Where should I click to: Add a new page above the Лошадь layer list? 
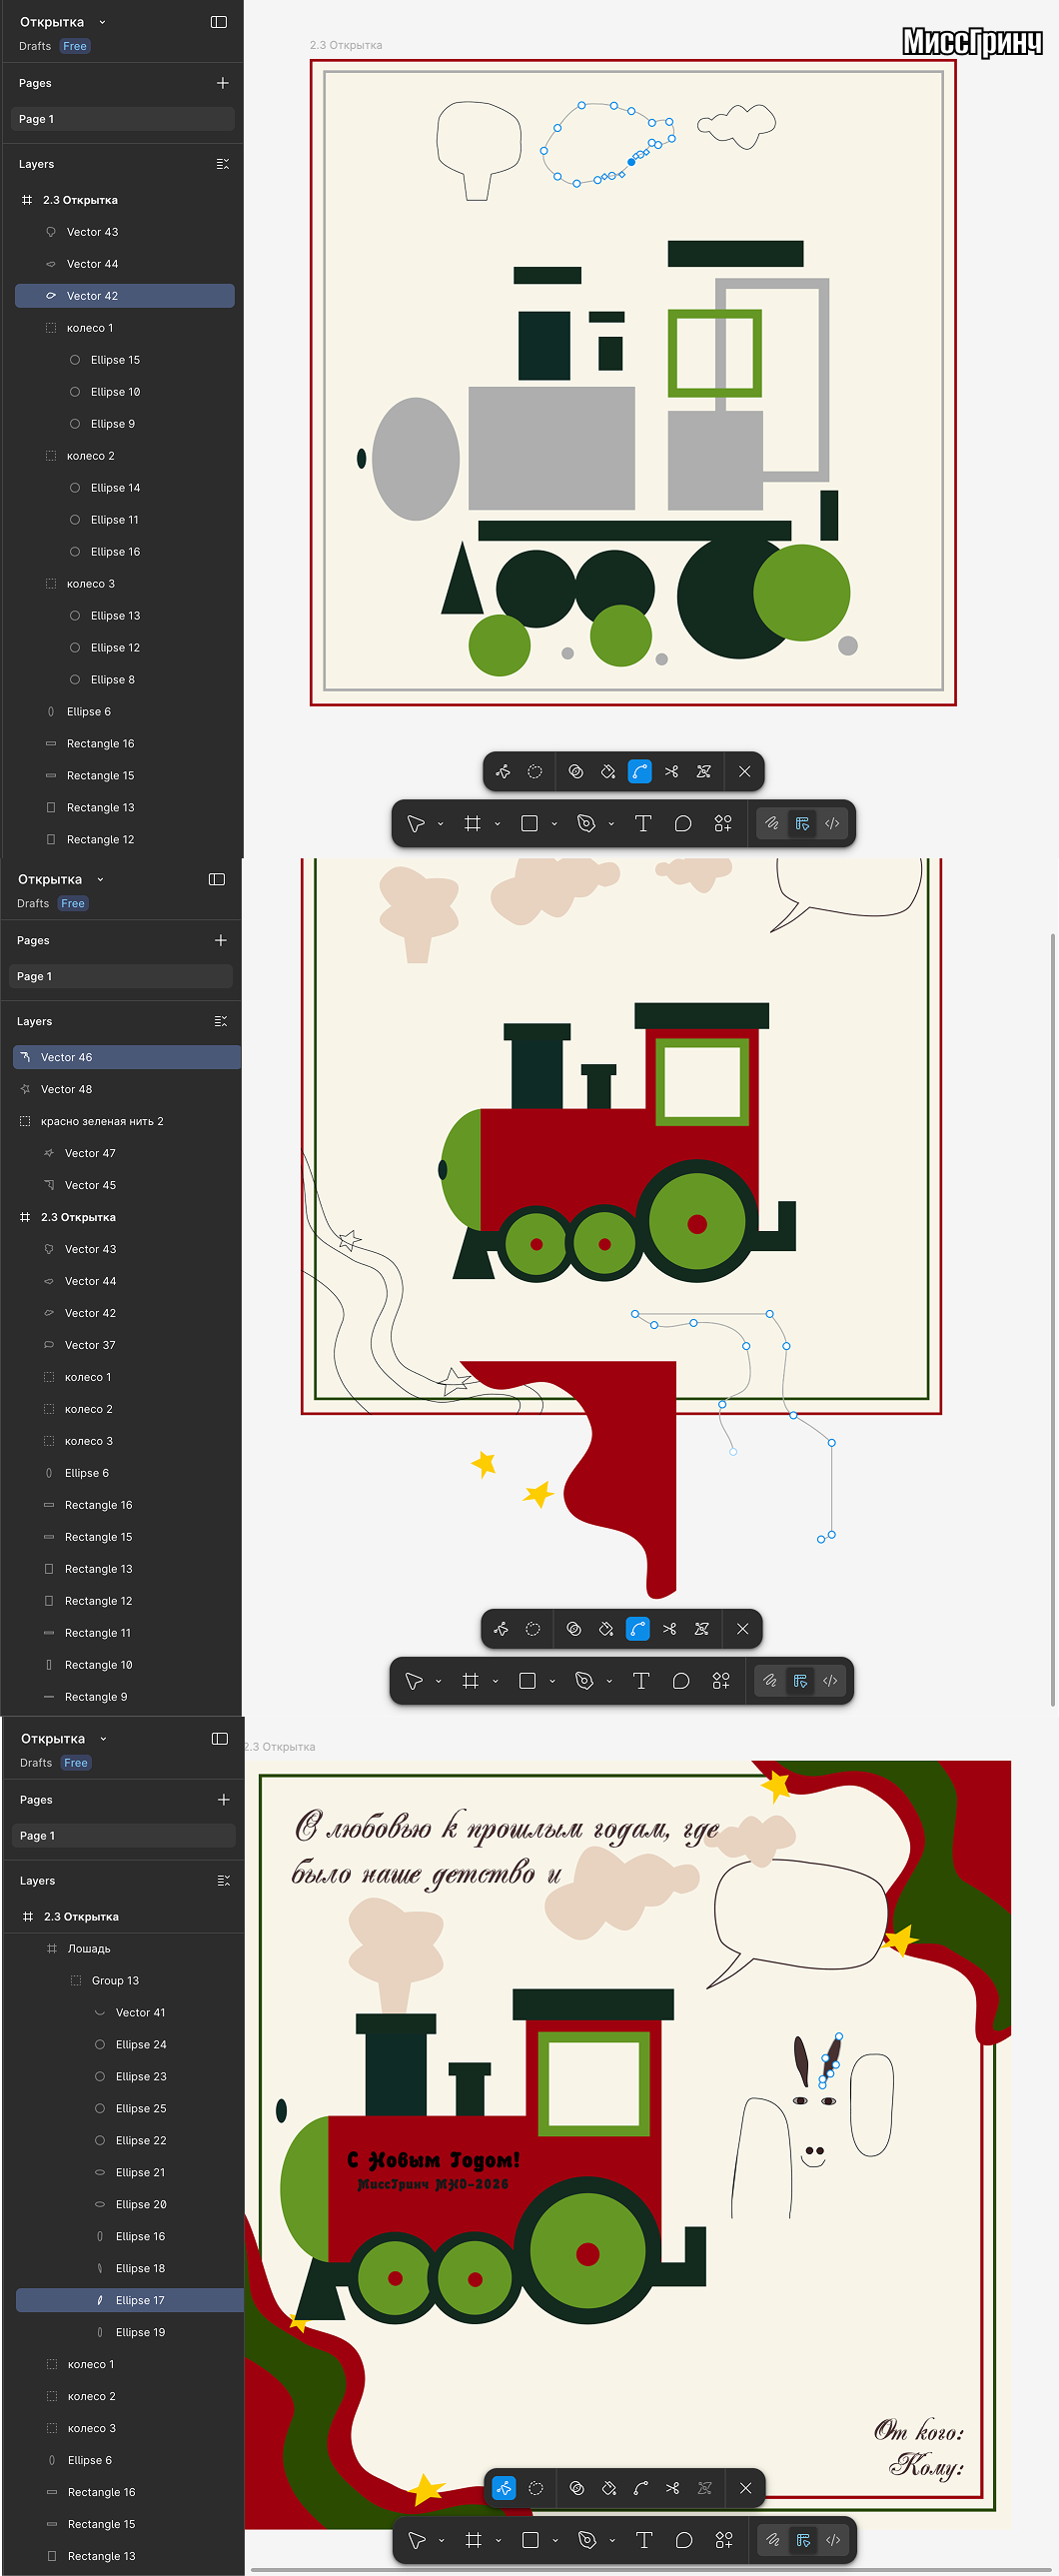point(224,1800)
